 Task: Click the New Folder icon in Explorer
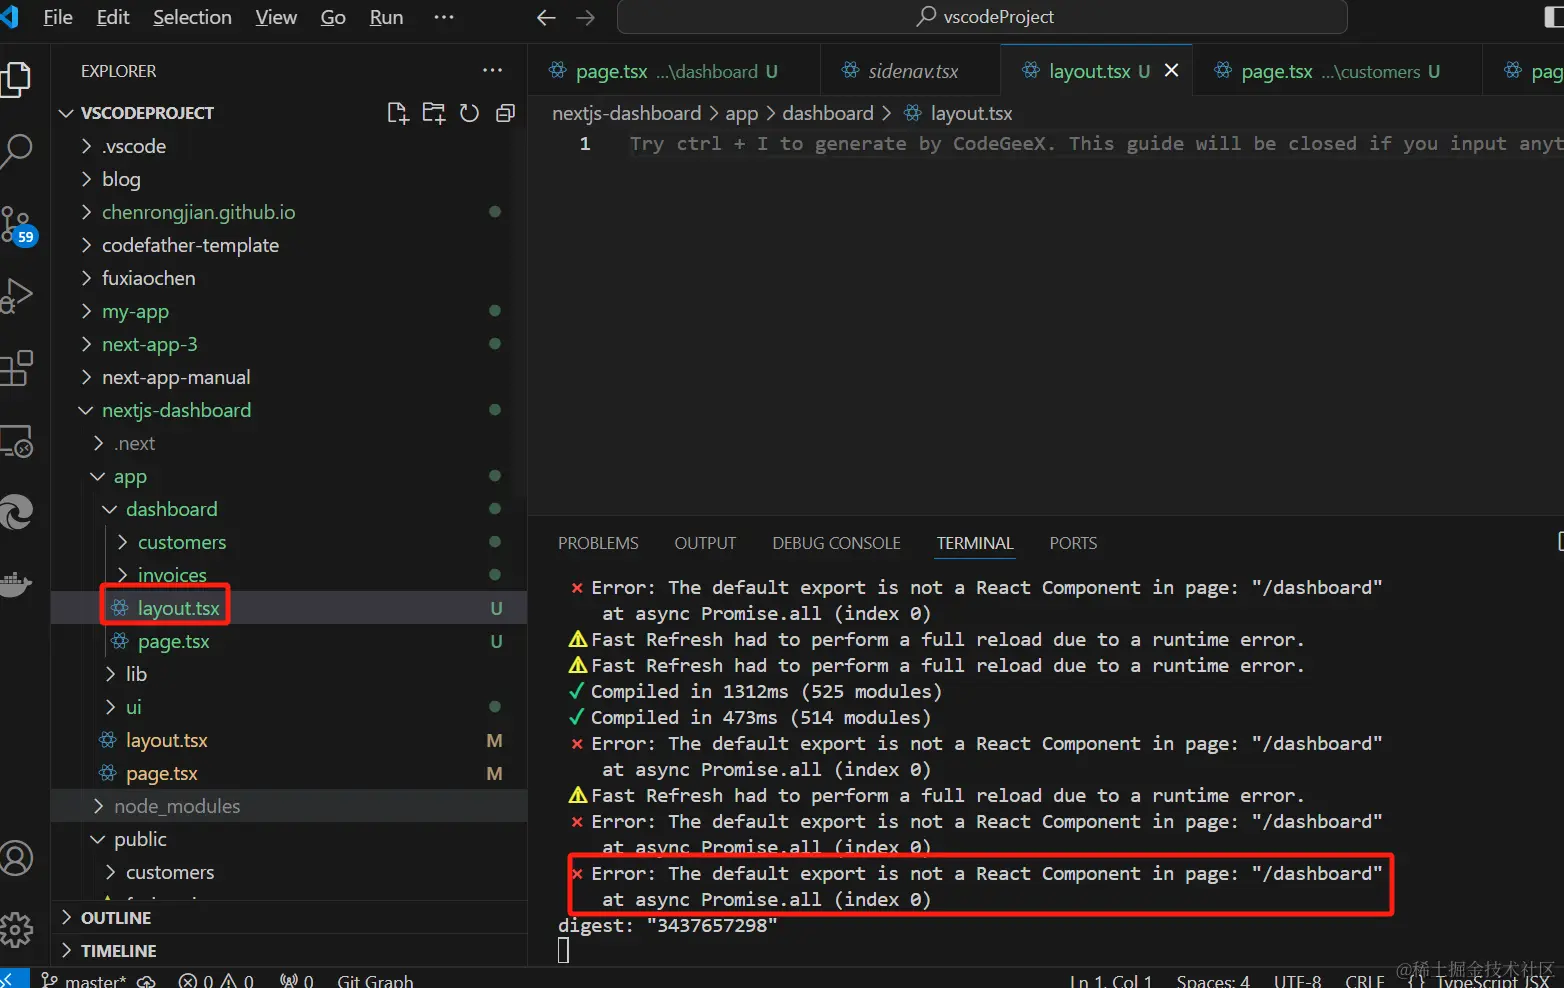pos(434,113)
